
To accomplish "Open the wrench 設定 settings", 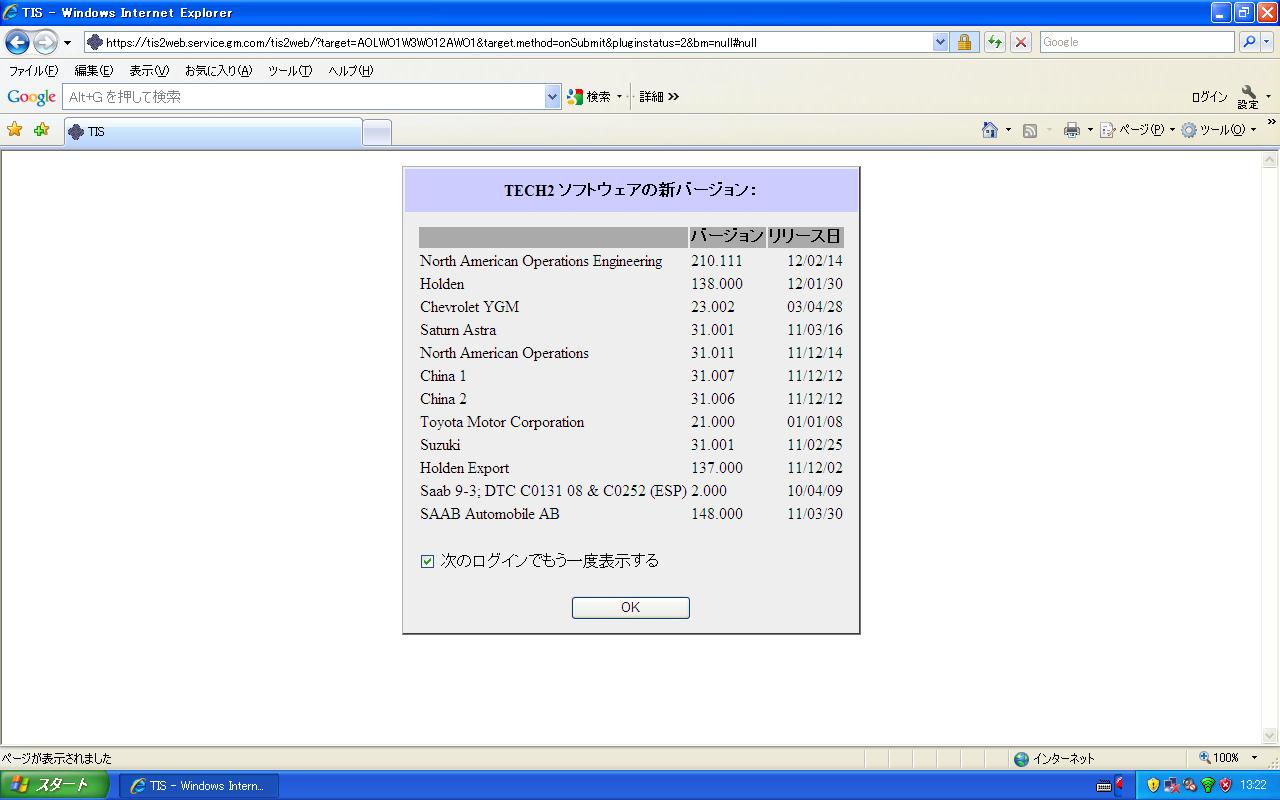I will point(1249,97).
